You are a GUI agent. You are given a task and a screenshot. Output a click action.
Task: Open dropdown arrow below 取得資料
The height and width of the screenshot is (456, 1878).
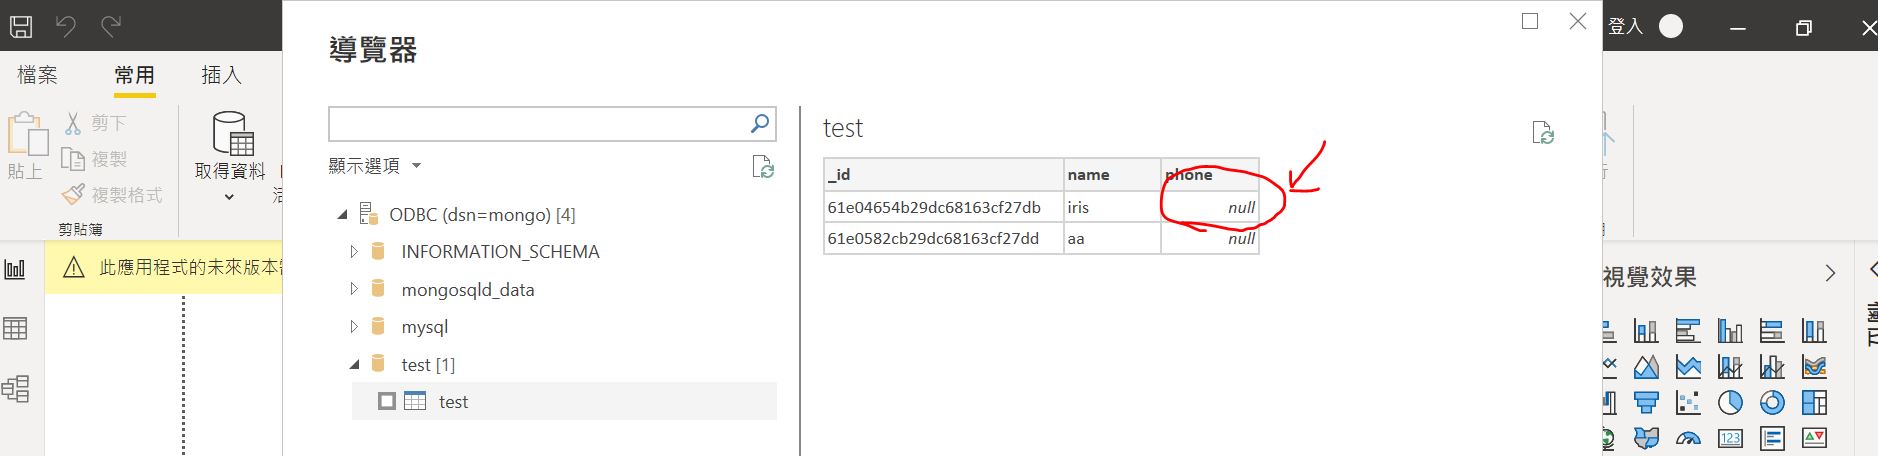pos(229,197)
